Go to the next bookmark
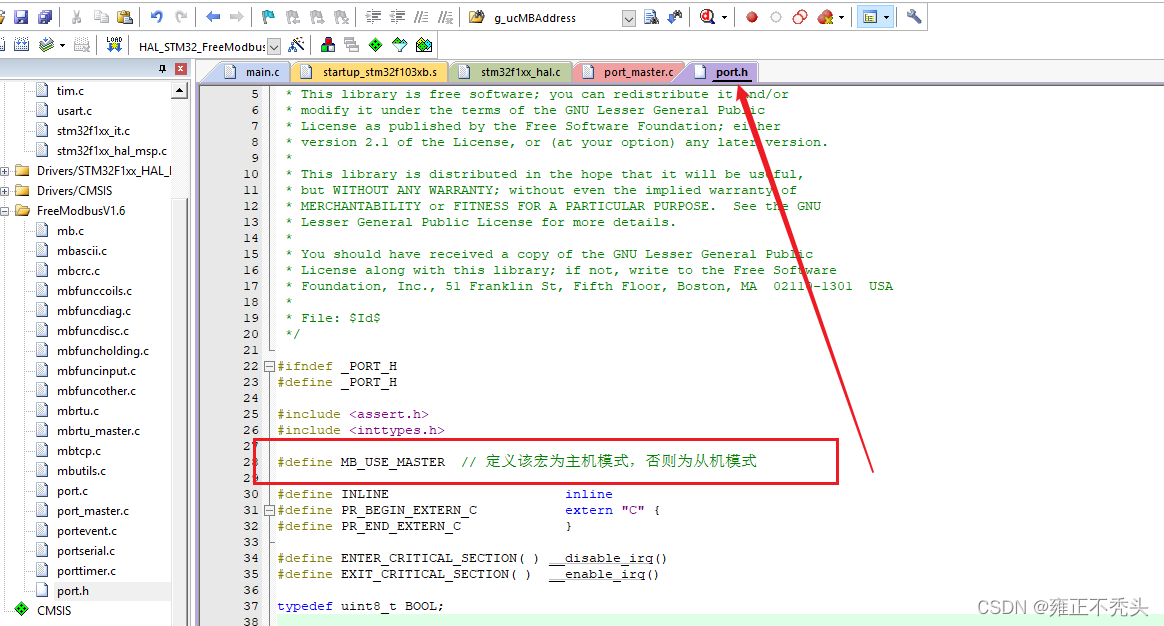The height and width of the screenshot is (626, 1164). tap(317, 17)
